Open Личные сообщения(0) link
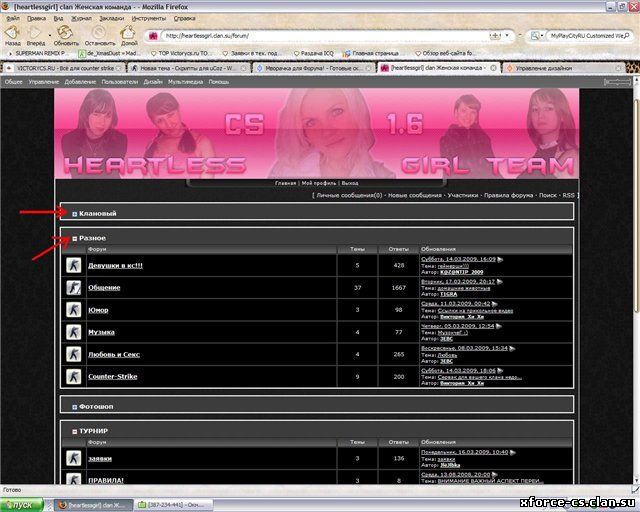 tap(349, 196)
